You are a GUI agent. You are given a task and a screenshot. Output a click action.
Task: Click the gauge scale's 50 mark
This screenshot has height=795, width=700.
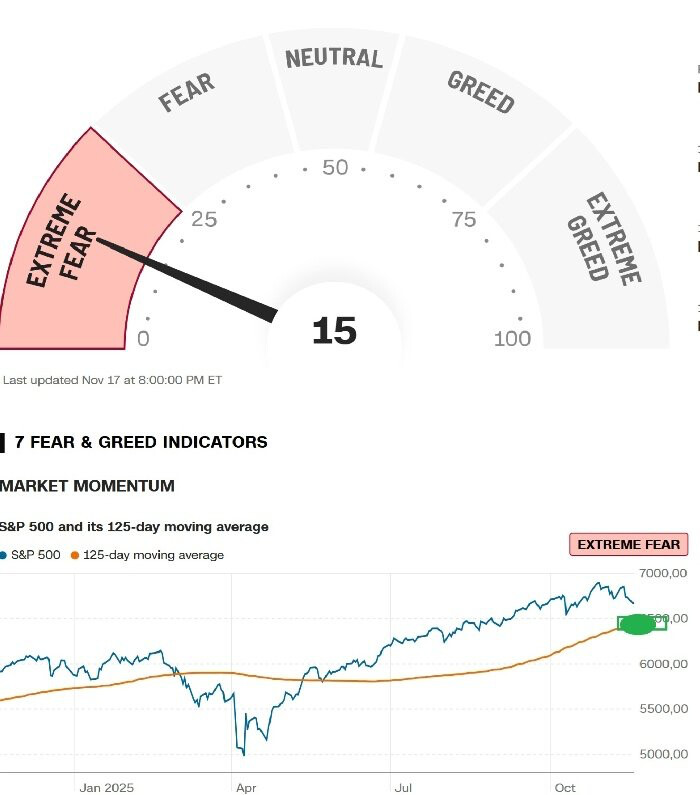(x=335, y=168)
